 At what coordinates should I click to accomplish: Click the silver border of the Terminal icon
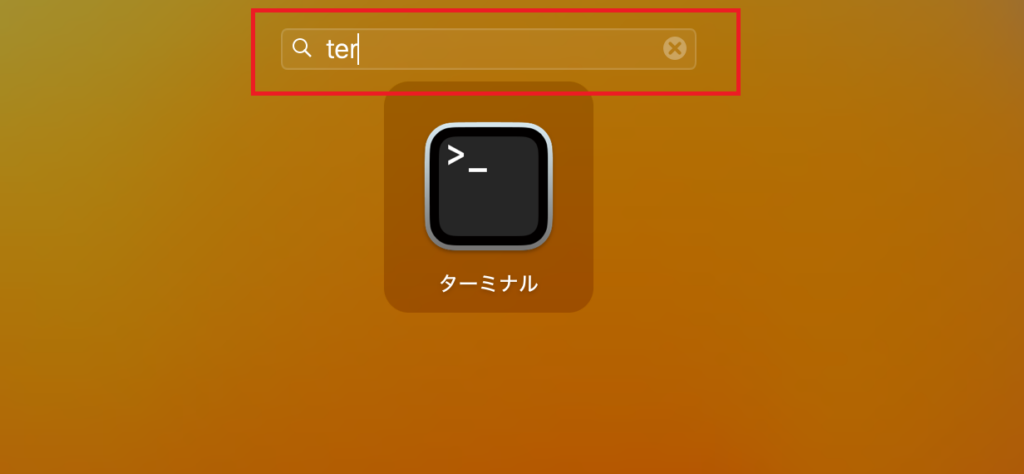(x=429, y=185)
